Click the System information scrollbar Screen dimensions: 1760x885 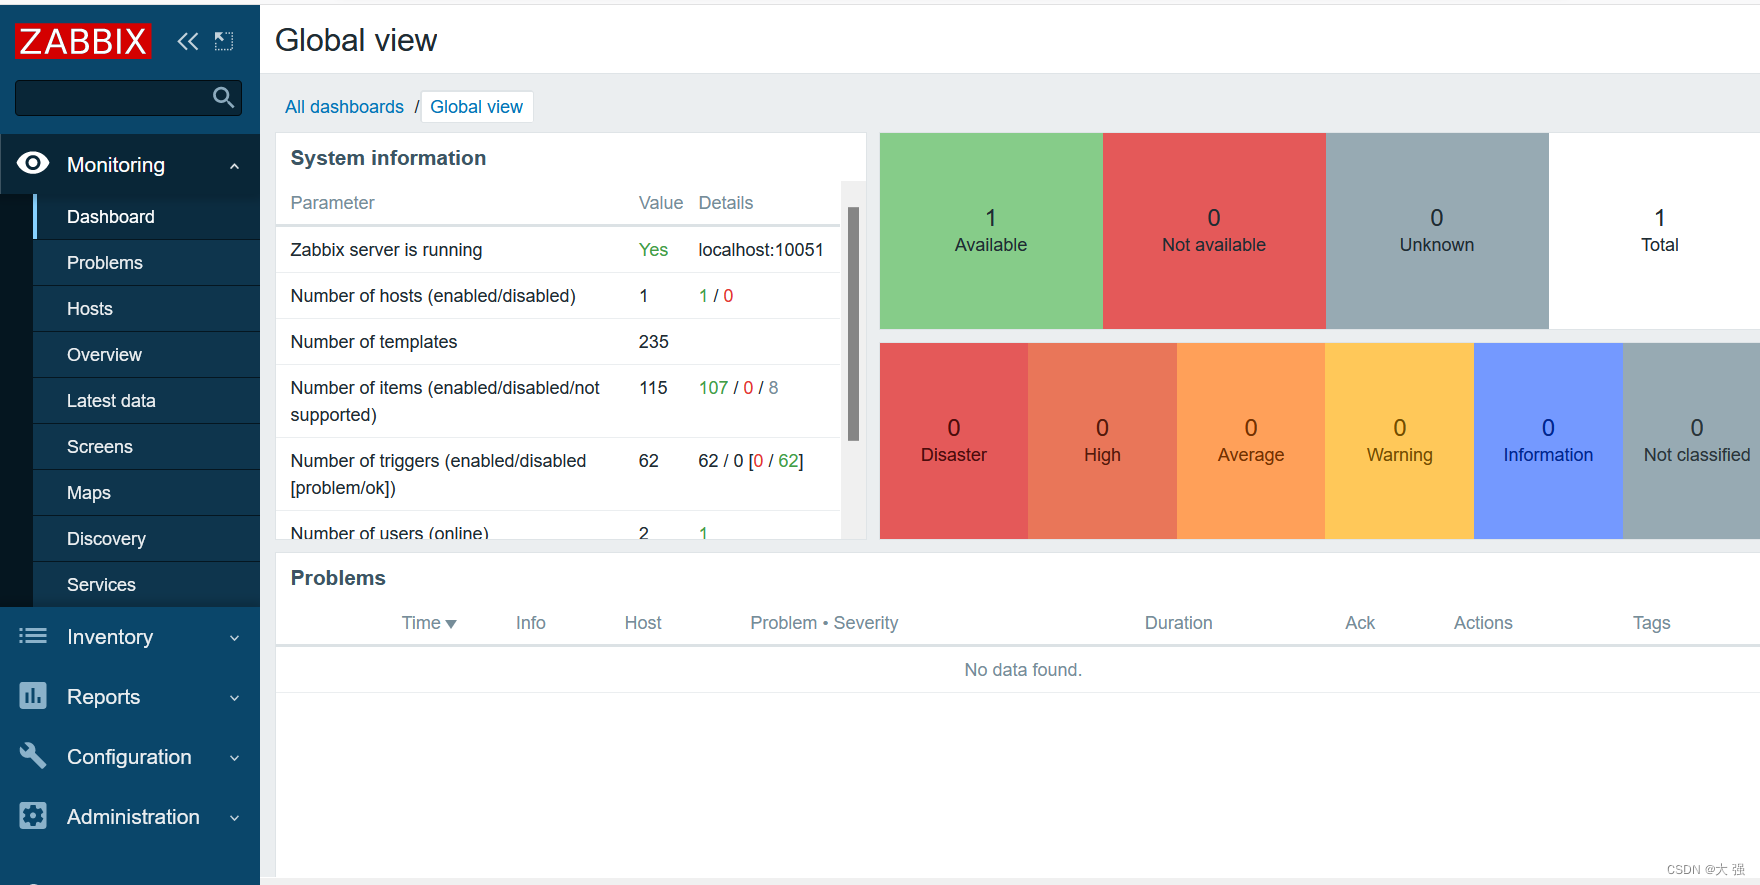tap(853, 324)
